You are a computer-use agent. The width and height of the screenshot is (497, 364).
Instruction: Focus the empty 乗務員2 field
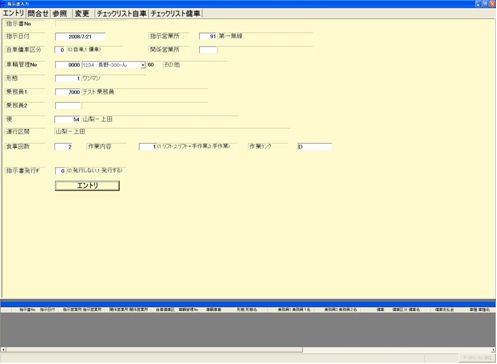(x=68, y=106)
